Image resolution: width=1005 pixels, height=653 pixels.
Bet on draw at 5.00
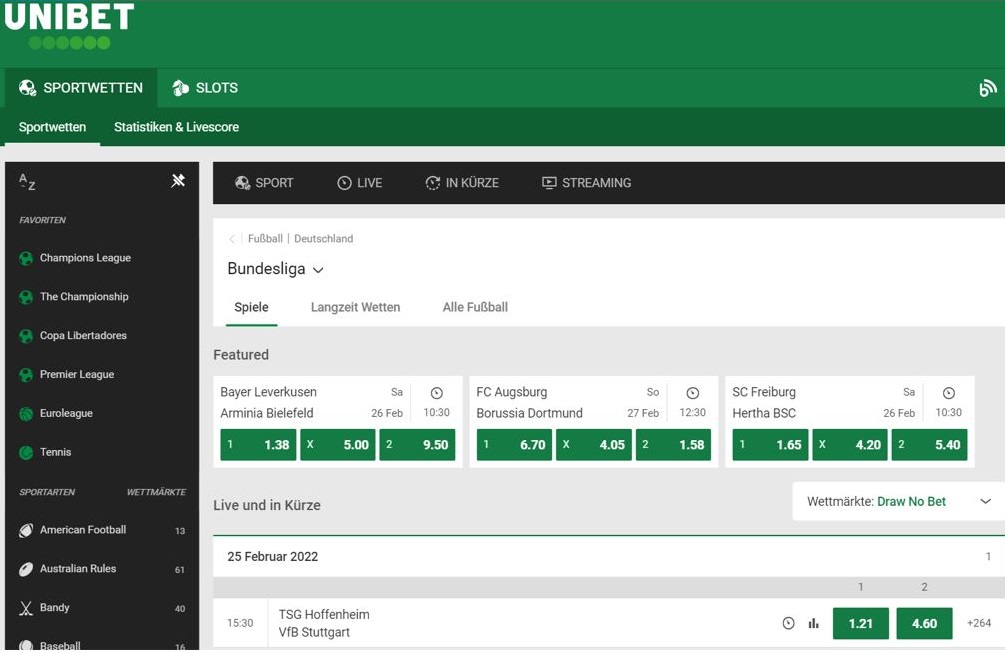[x=338, y=445]
